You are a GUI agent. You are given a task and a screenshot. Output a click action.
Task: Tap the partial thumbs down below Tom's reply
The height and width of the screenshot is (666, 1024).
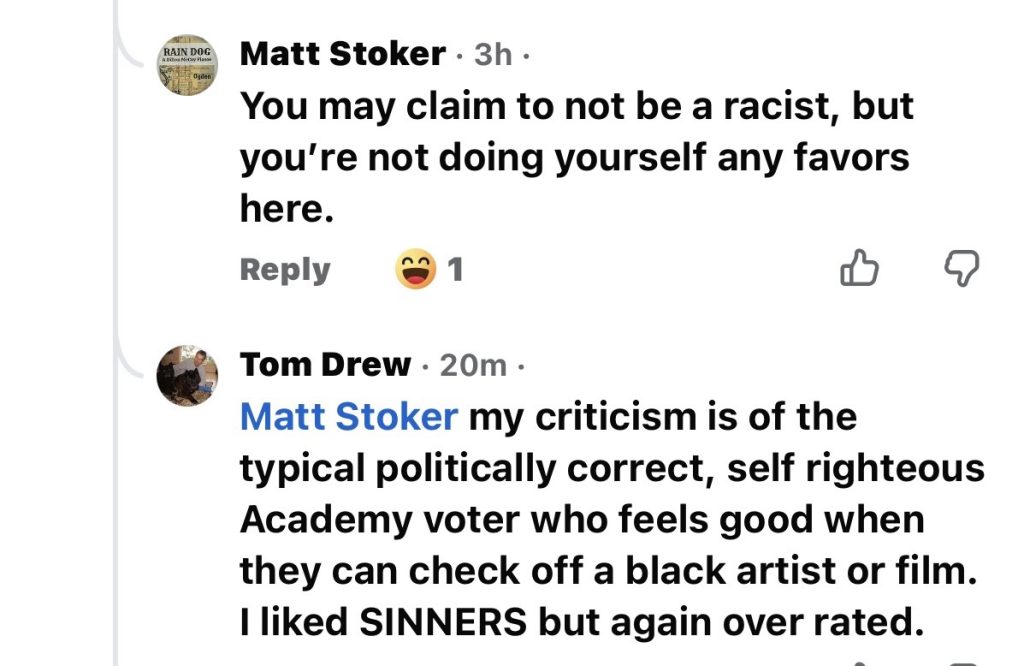[962, 662]
